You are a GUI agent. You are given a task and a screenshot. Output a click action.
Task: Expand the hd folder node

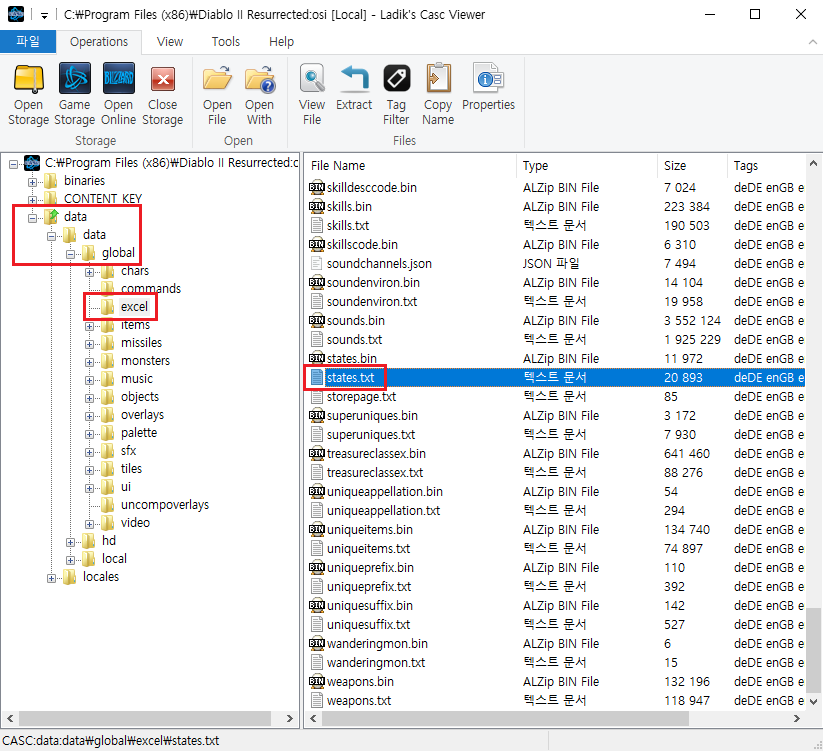click(x=70, y=542)
